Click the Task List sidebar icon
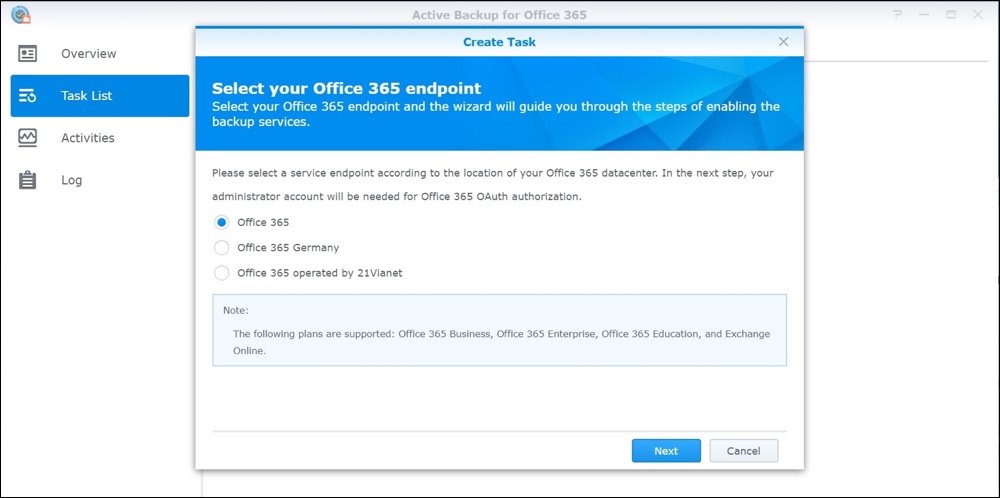The image size is (1000, 498). 28,96
